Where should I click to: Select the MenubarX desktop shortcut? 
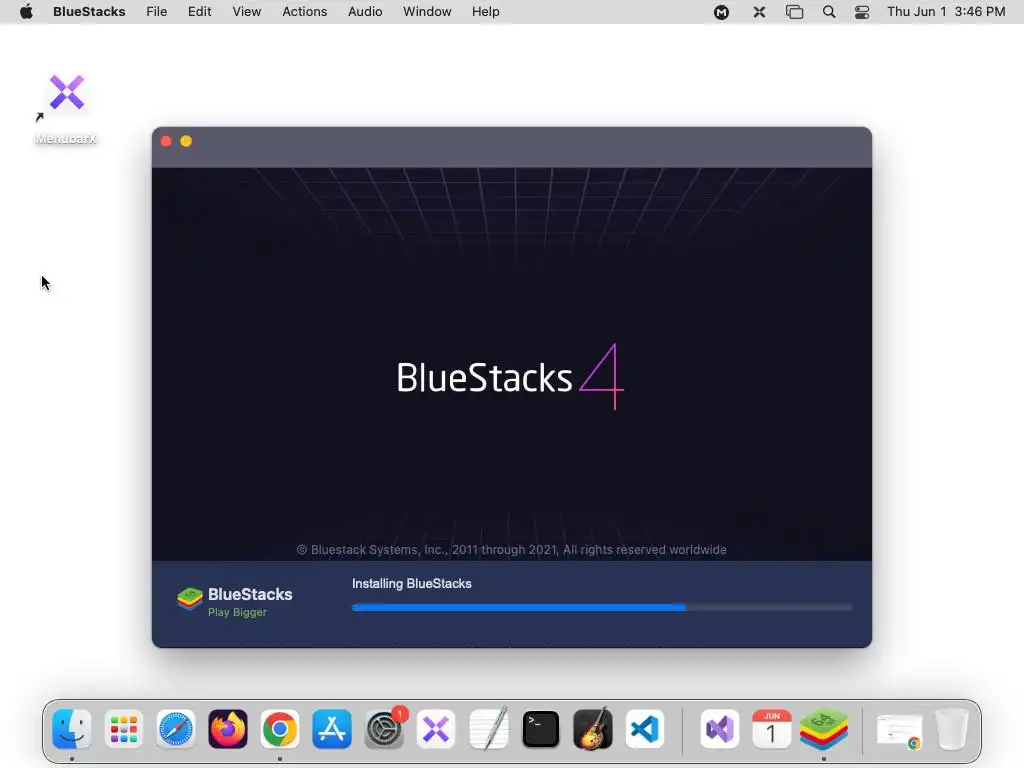(66, 108)
